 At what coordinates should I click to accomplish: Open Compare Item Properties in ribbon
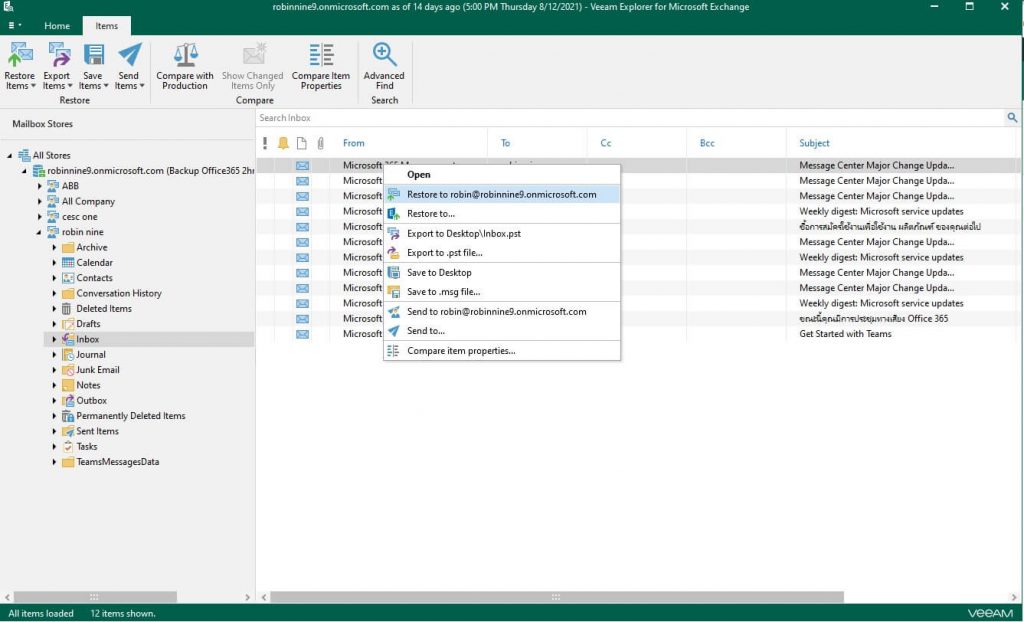coord(321,66)
